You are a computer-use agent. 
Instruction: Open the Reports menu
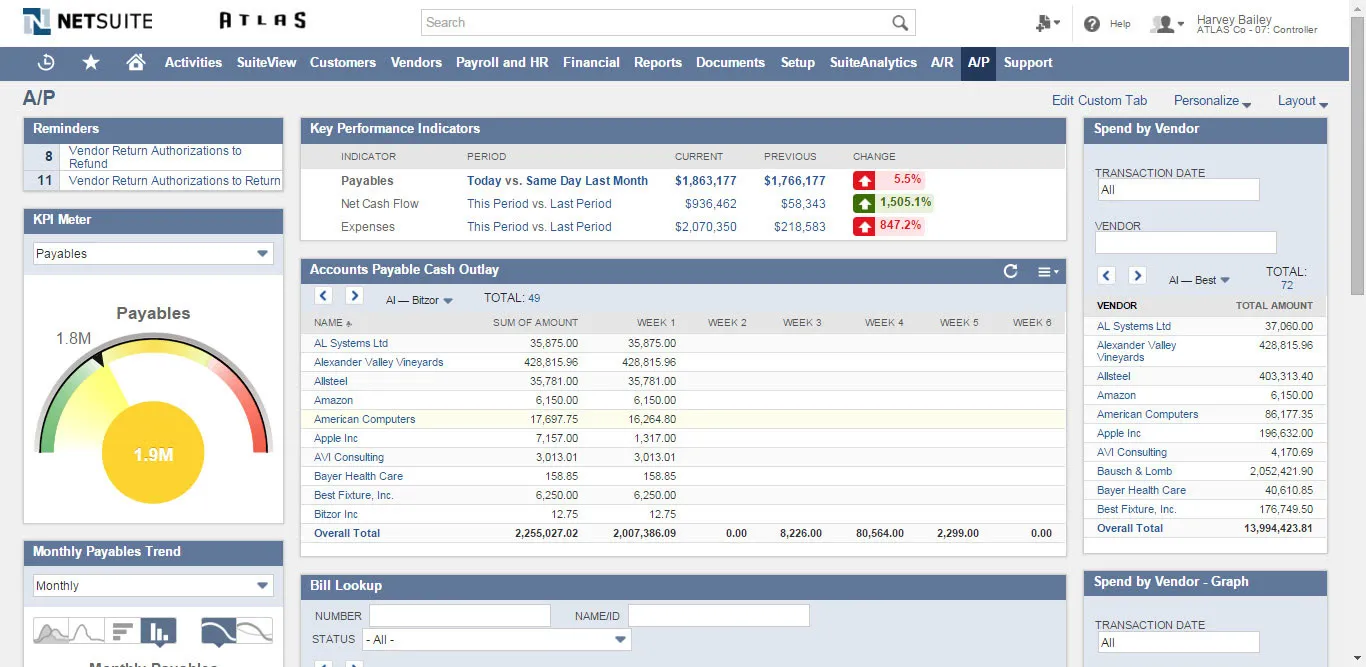pyautogui.click(x=657, y=62)
